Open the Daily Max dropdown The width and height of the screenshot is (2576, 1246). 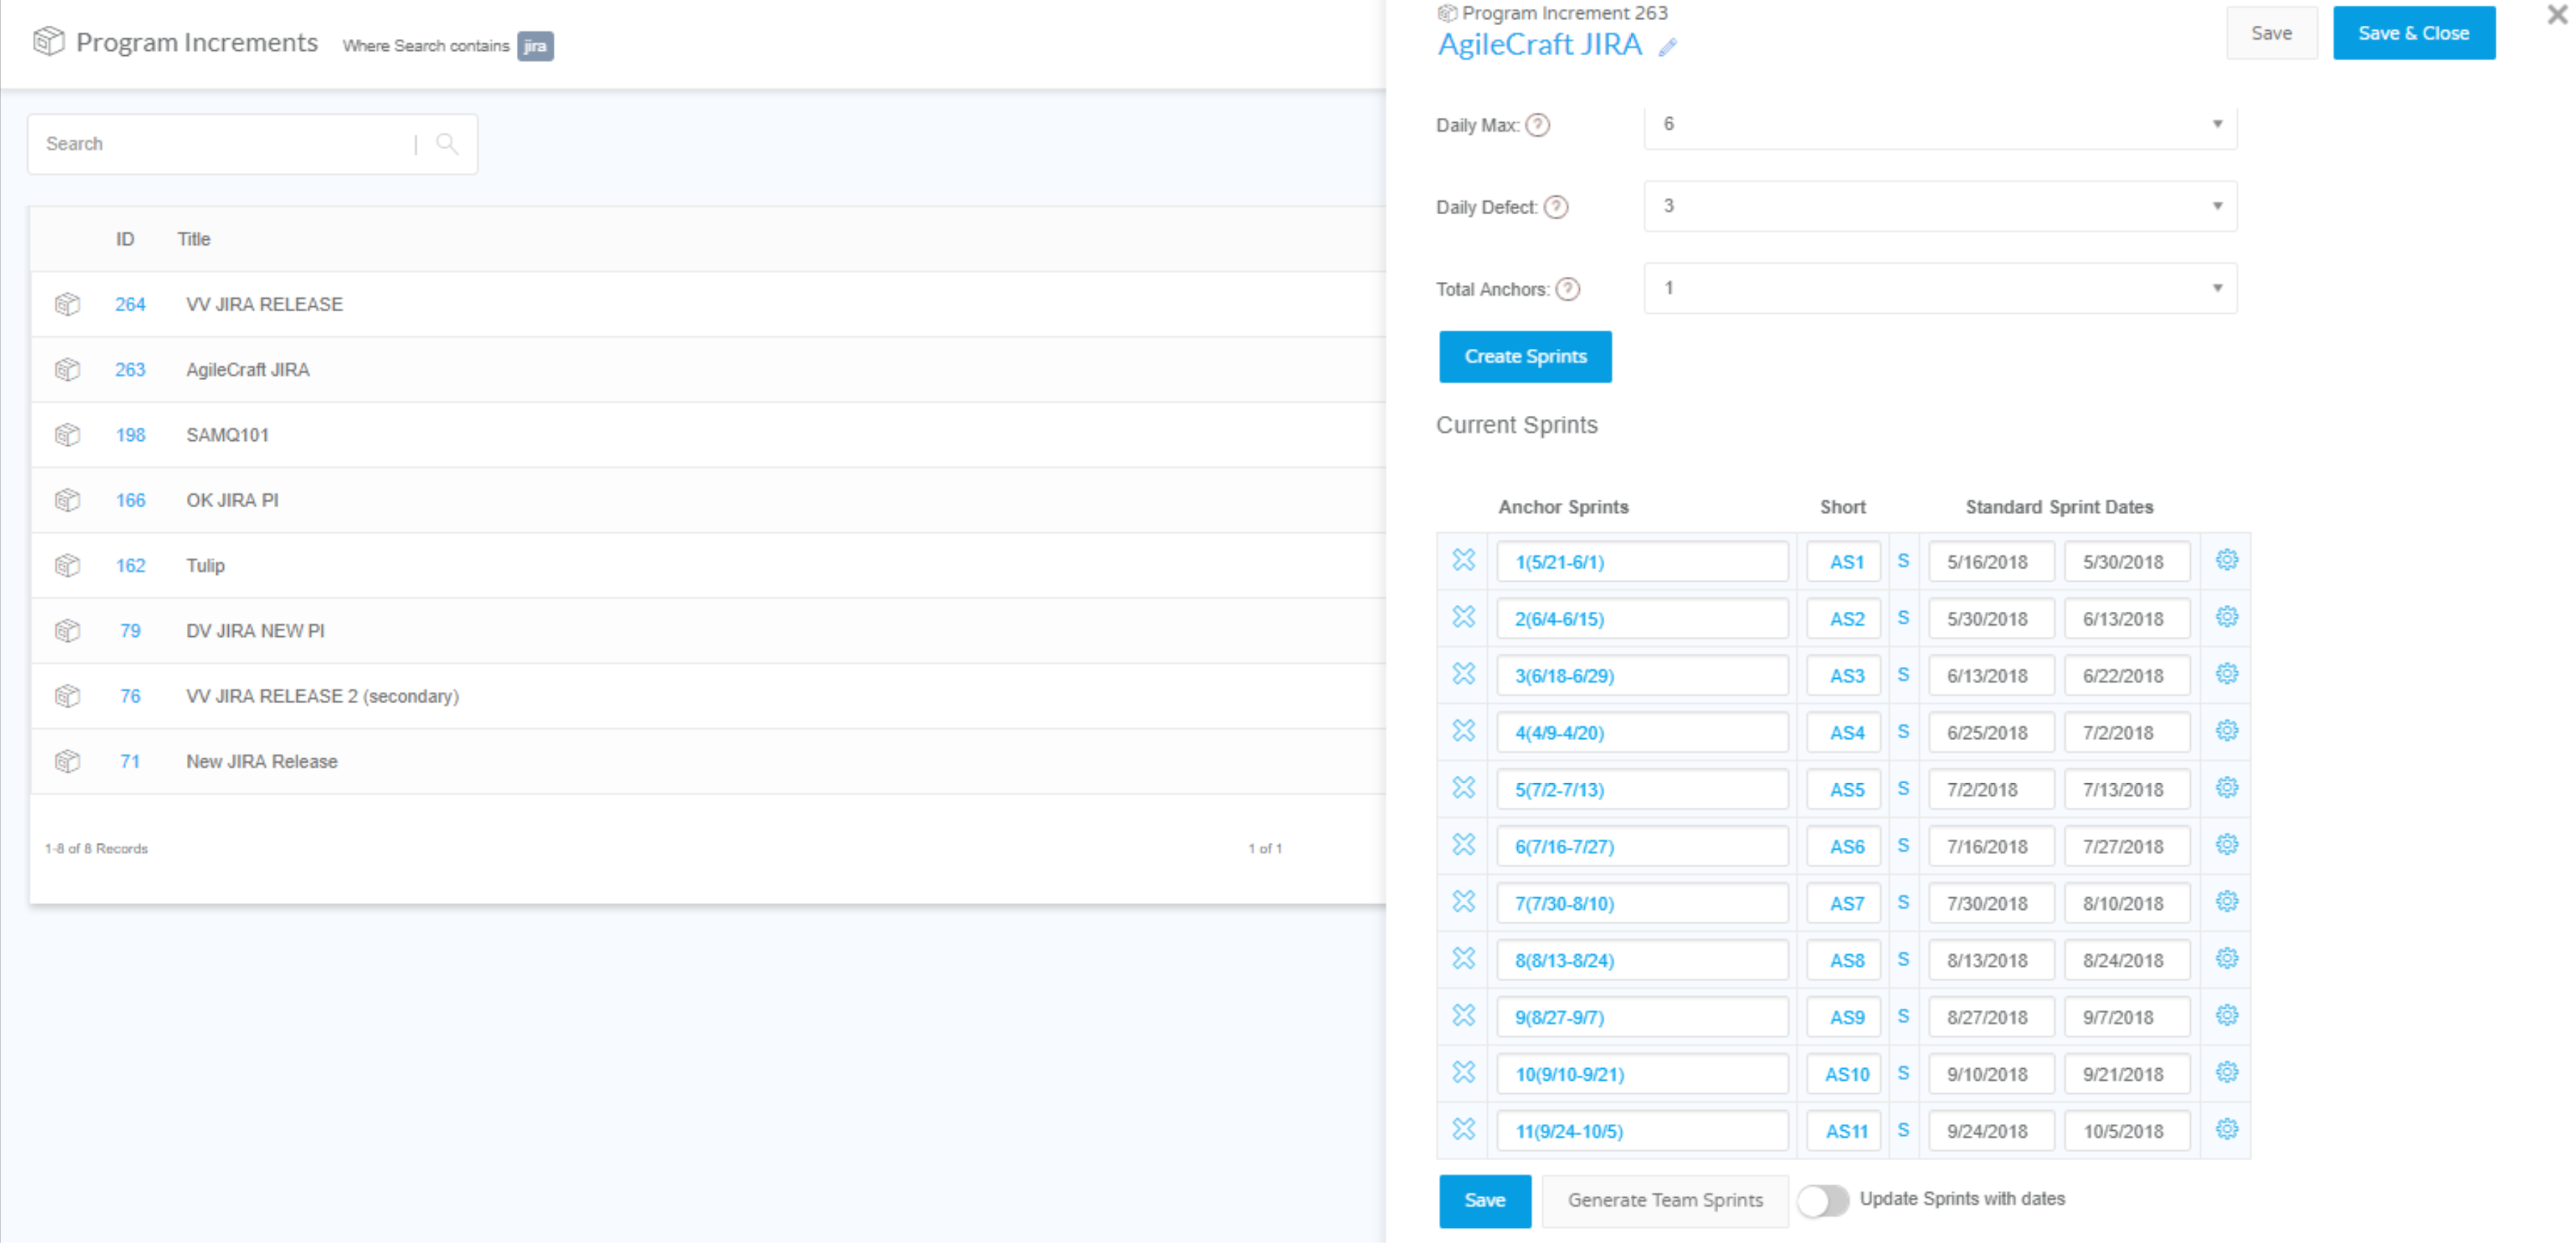[1940, 125]
